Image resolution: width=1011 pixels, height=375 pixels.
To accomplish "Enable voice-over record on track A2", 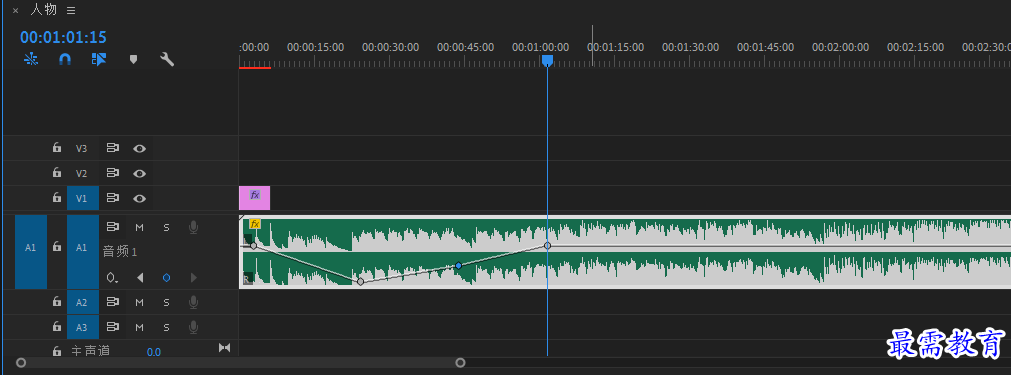I will click(x=193, y=302).
